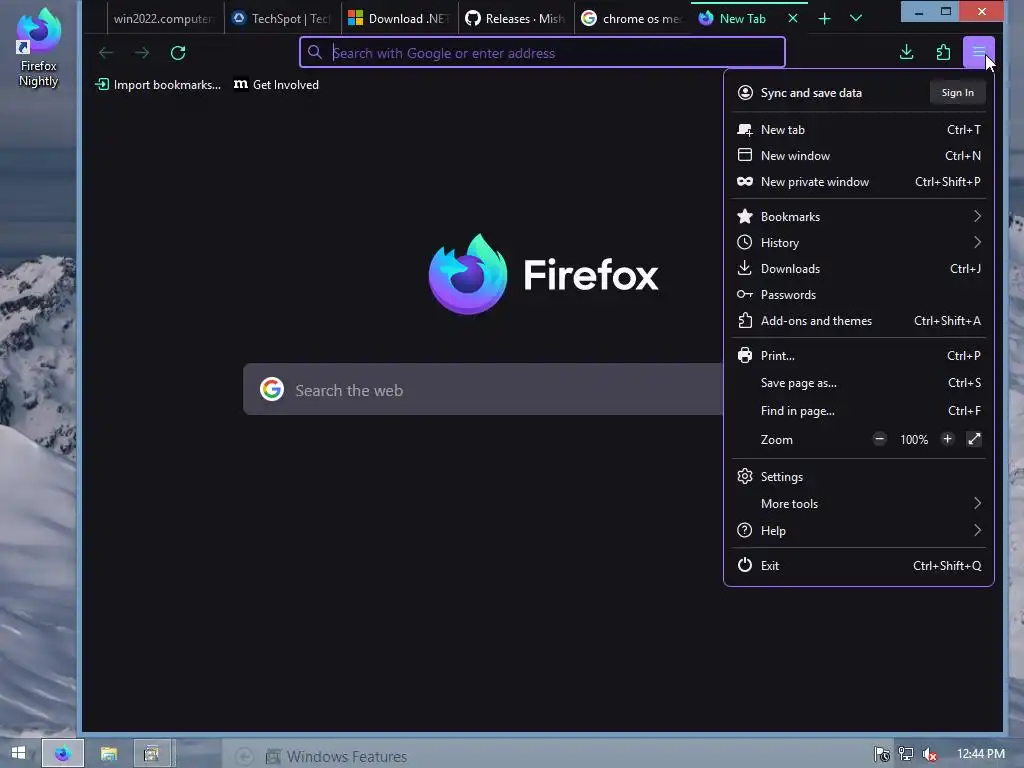
Task: Open New private window
Action: point(859,182)
